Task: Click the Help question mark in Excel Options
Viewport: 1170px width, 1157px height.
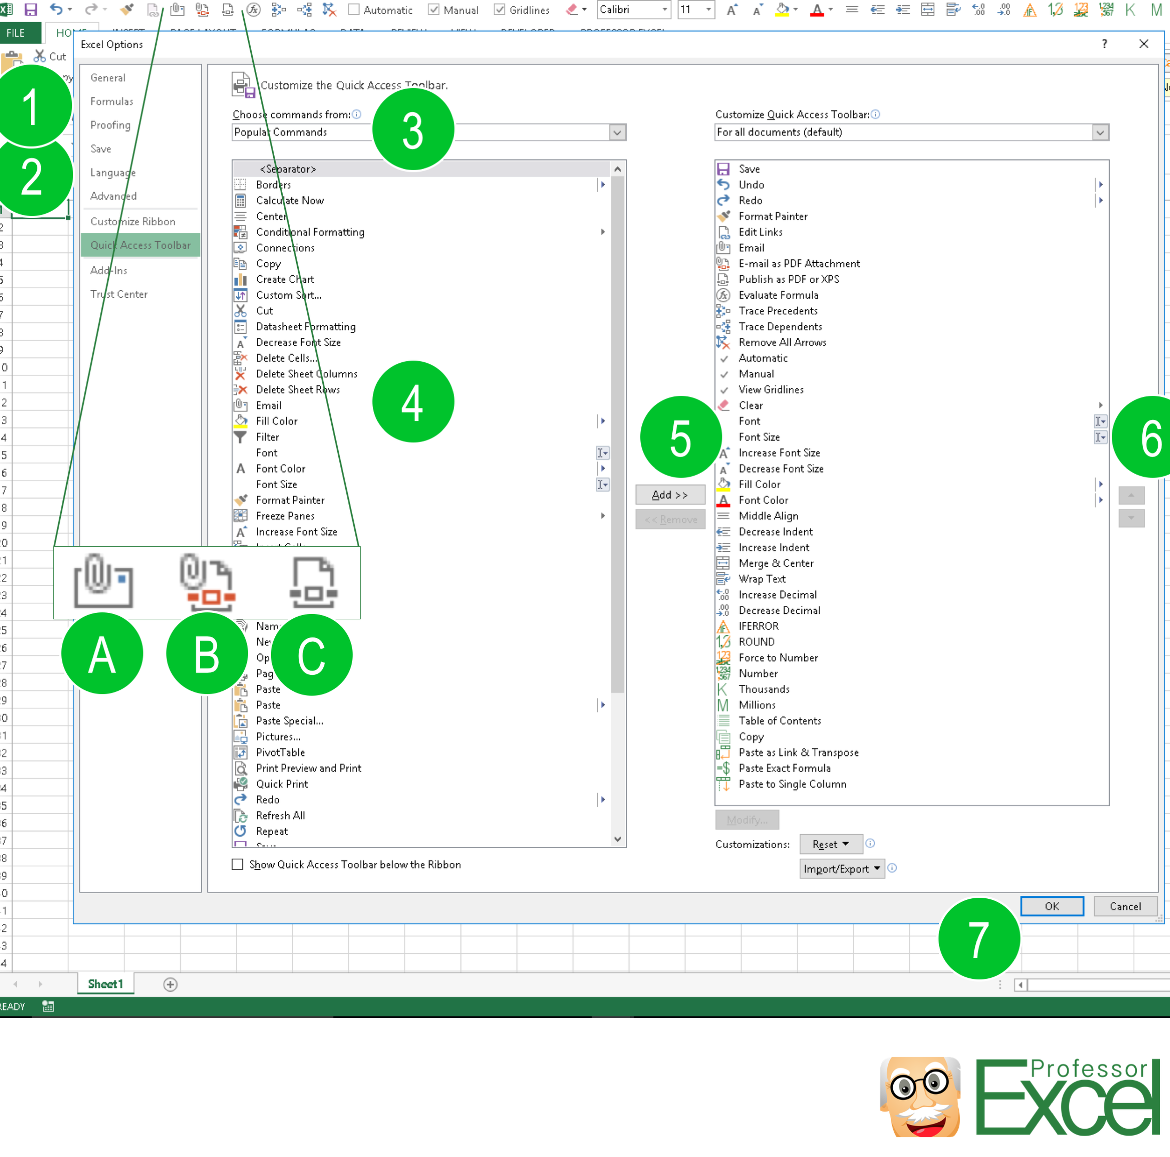Action: (x=1104, y=44)
